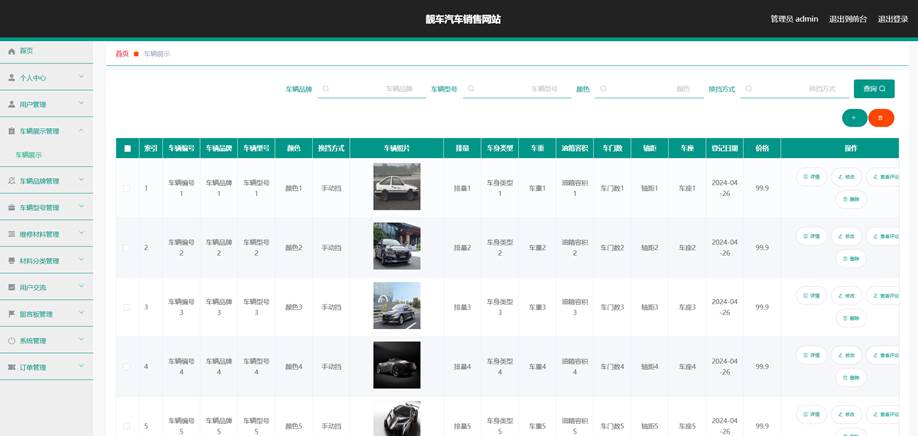Viewport: 918px width, 436px height.
Task: Open the sports car thumbnail in row 5
Action: click(x=396, y=418)
